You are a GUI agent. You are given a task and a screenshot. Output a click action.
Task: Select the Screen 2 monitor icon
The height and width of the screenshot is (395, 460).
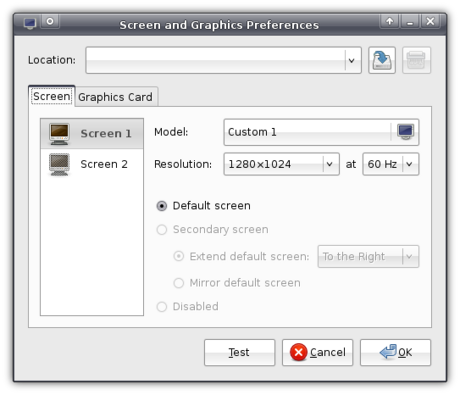click(x=59, y=164)
